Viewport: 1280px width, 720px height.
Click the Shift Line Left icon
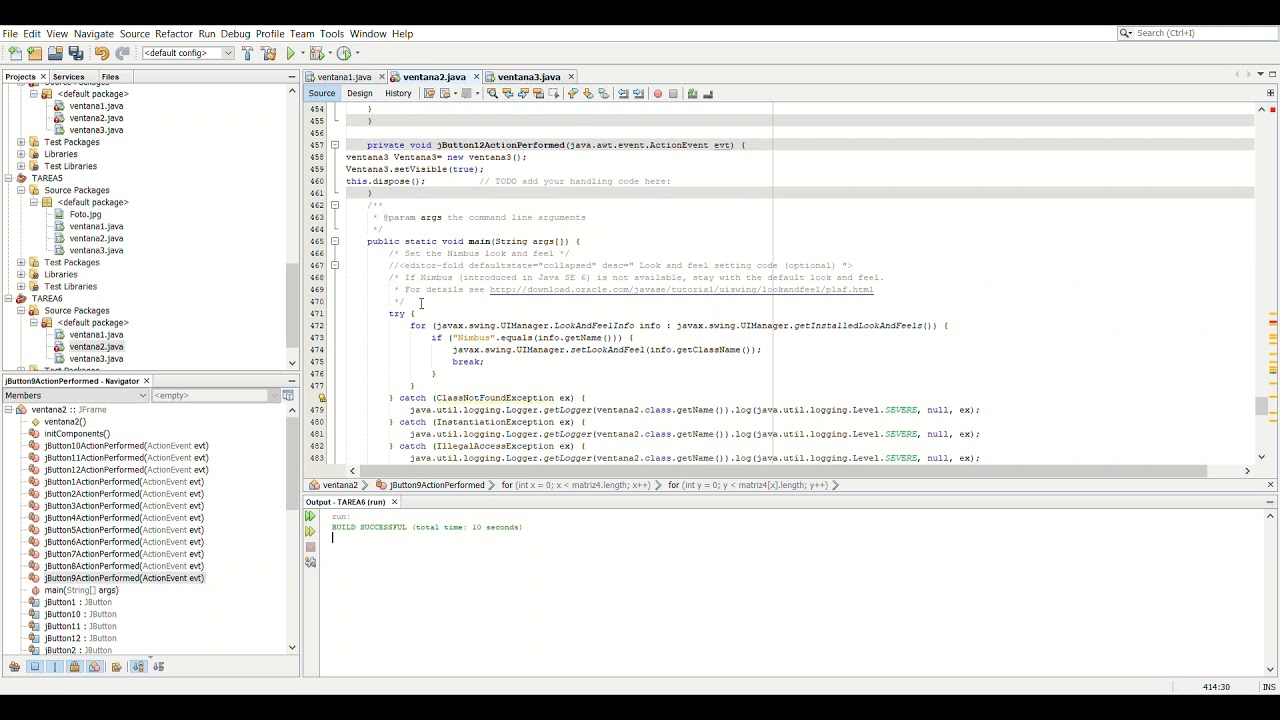coord(622,94)
